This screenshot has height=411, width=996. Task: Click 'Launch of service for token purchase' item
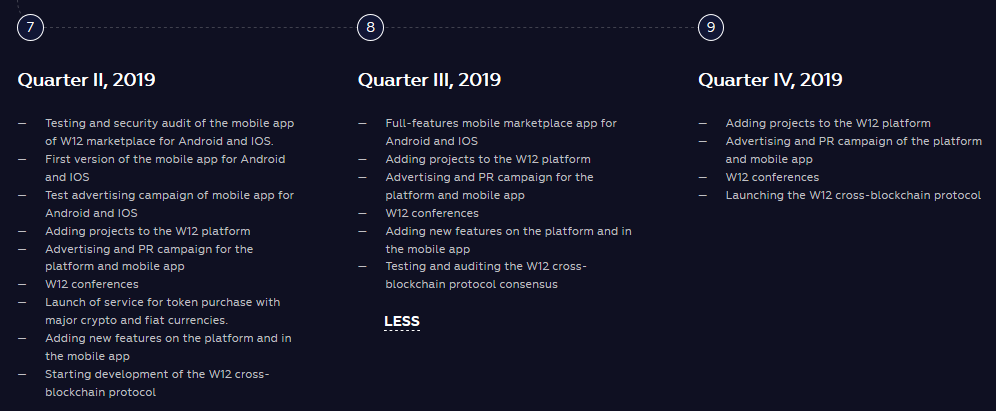[163, 311]
